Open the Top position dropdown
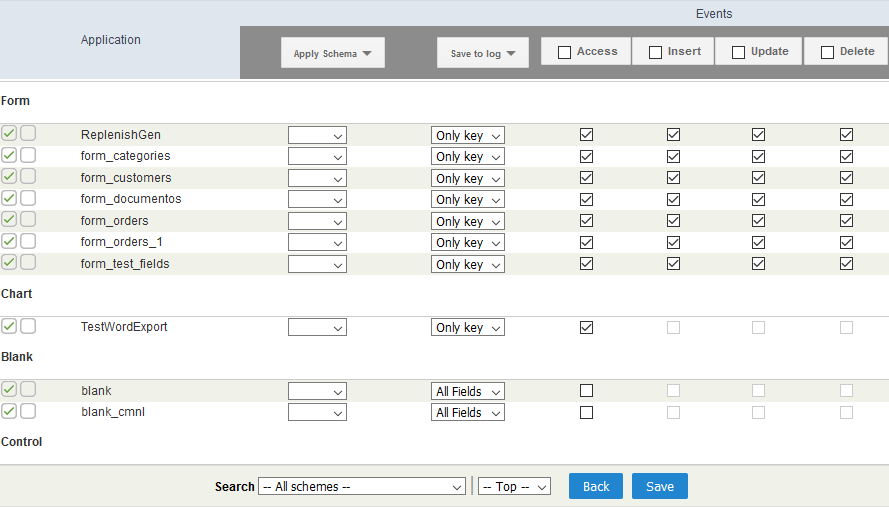The height and width of the screenshot is (507, 889). [514, 487]
